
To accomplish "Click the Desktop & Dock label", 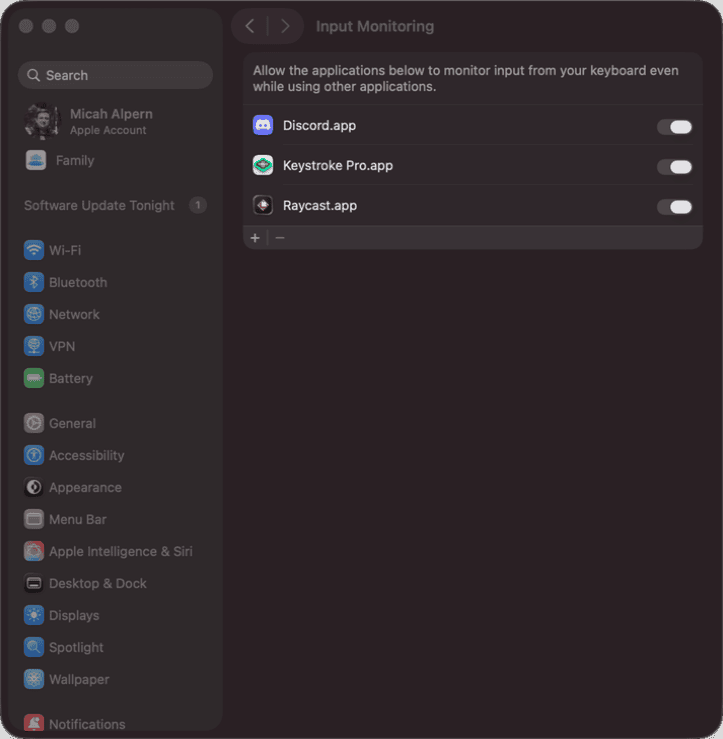I will (98, 583).
